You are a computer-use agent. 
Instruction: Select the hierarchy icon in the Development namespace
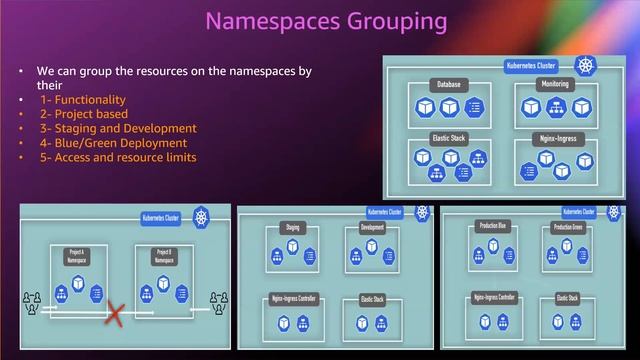(x=356, y=256)
